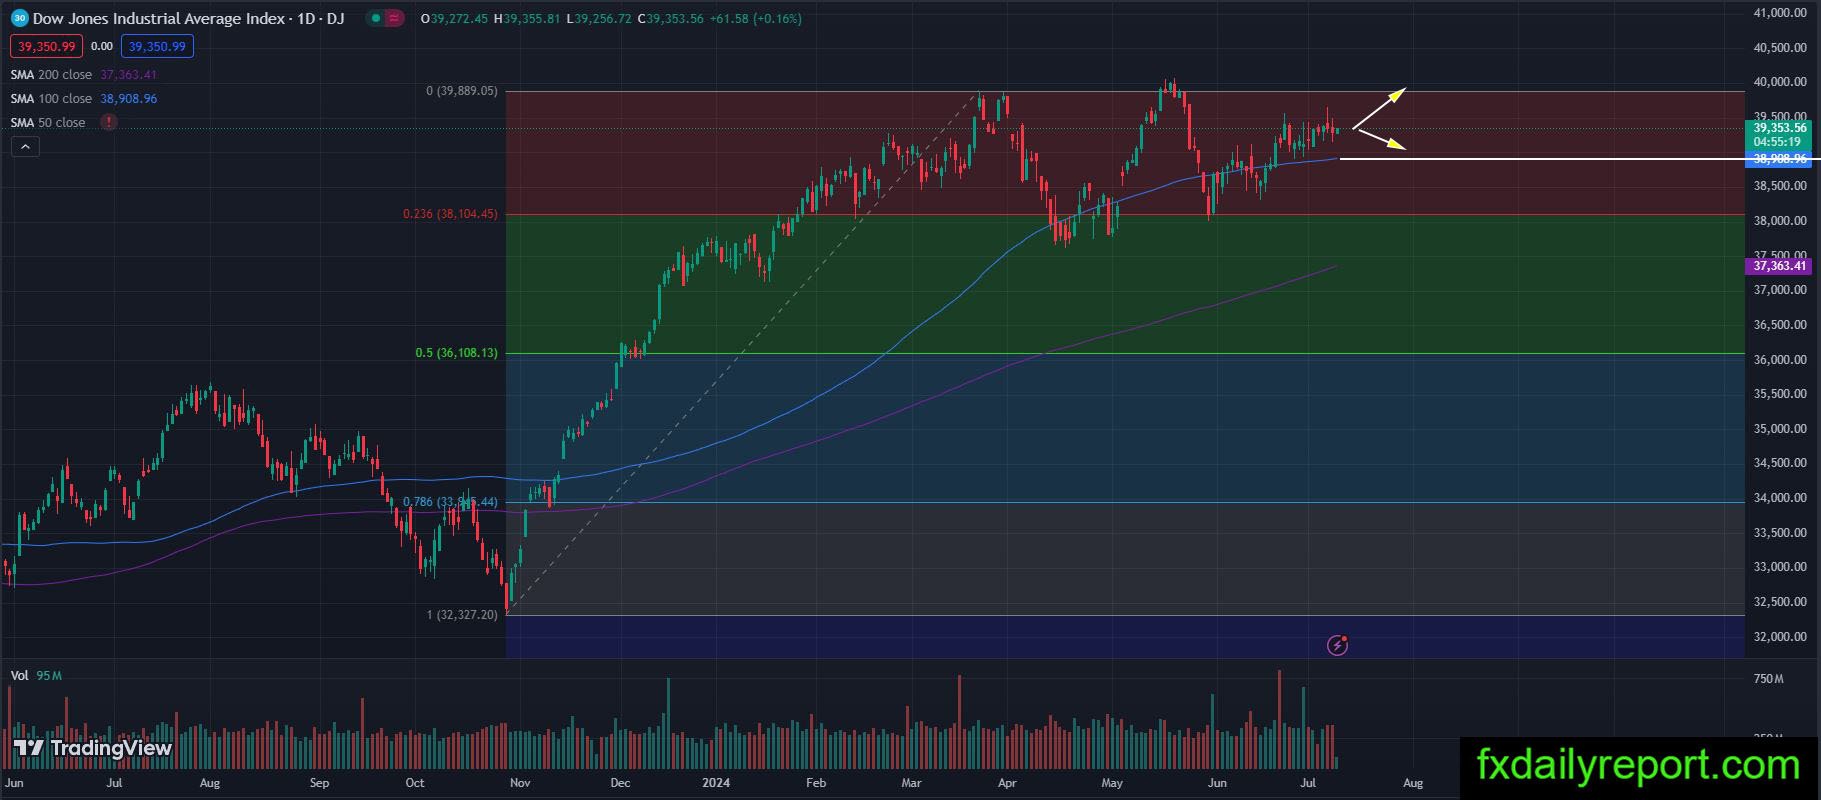Click the 750M volume scale label
1821x800 pixels.
[x=1768, y=679]
